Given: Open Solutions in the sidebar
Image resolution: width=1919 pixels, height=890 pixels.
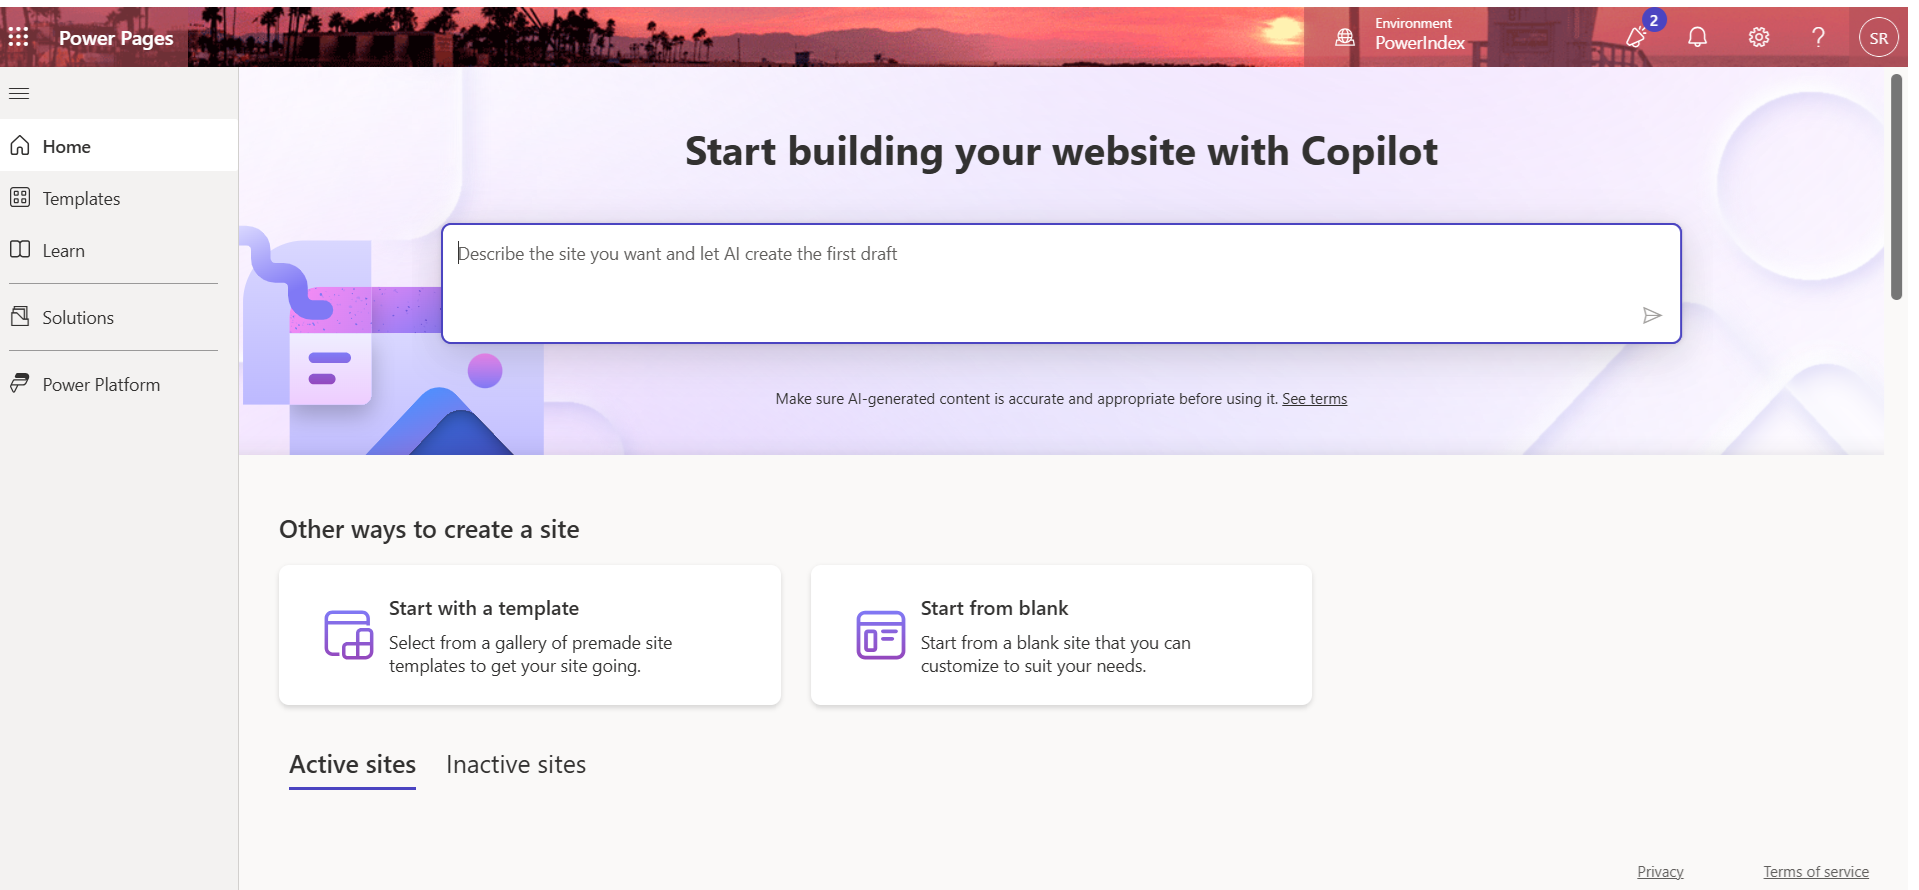Looking at the screenshot, I should click(x=78, y=317).
